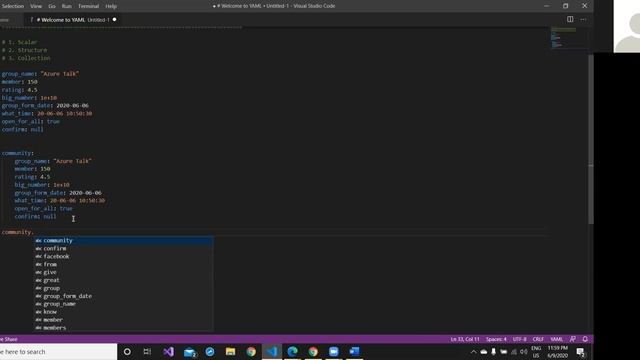The width and height of the screenshot is (640, 360).
Task: Click the editor vertical scrollbar
Action: tap(591, 139)
